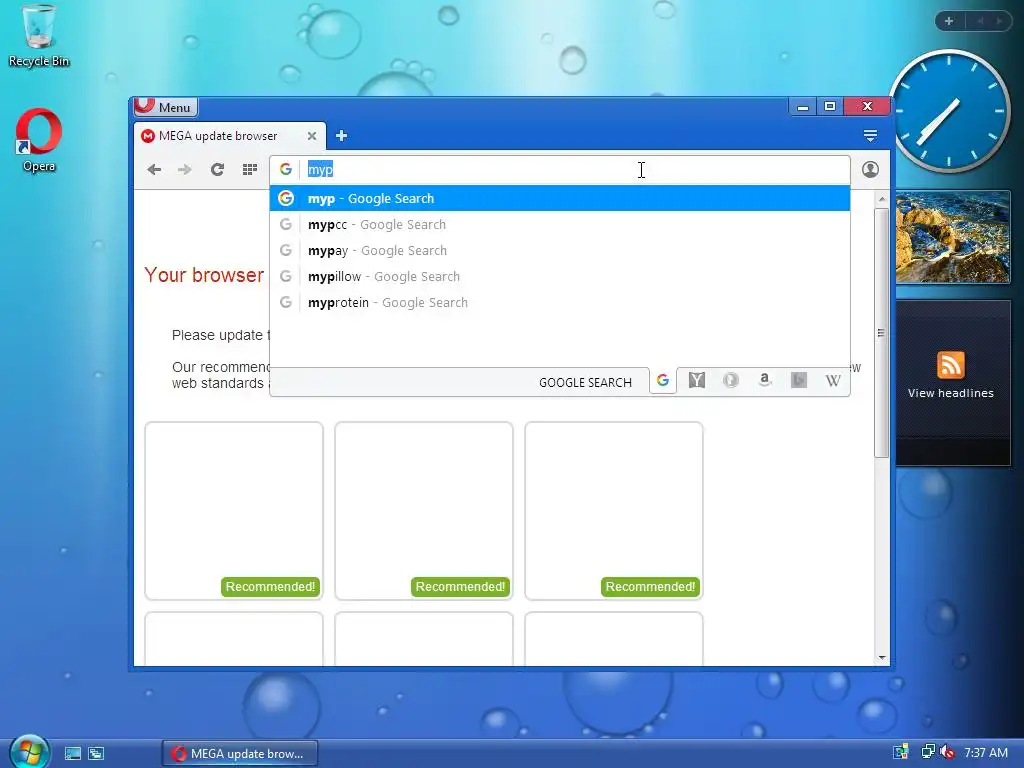Open Recycle Bin desktop icon
1024x768 pixels.
tap(39, 36)
